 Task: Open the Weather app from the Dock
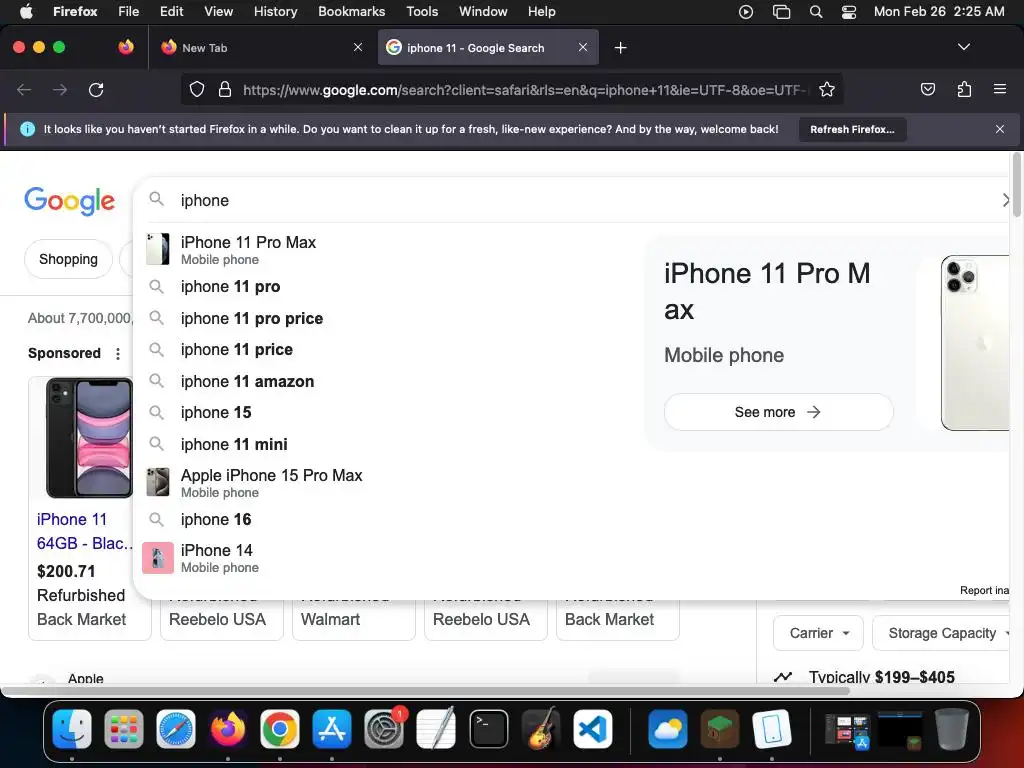[667, 729]
